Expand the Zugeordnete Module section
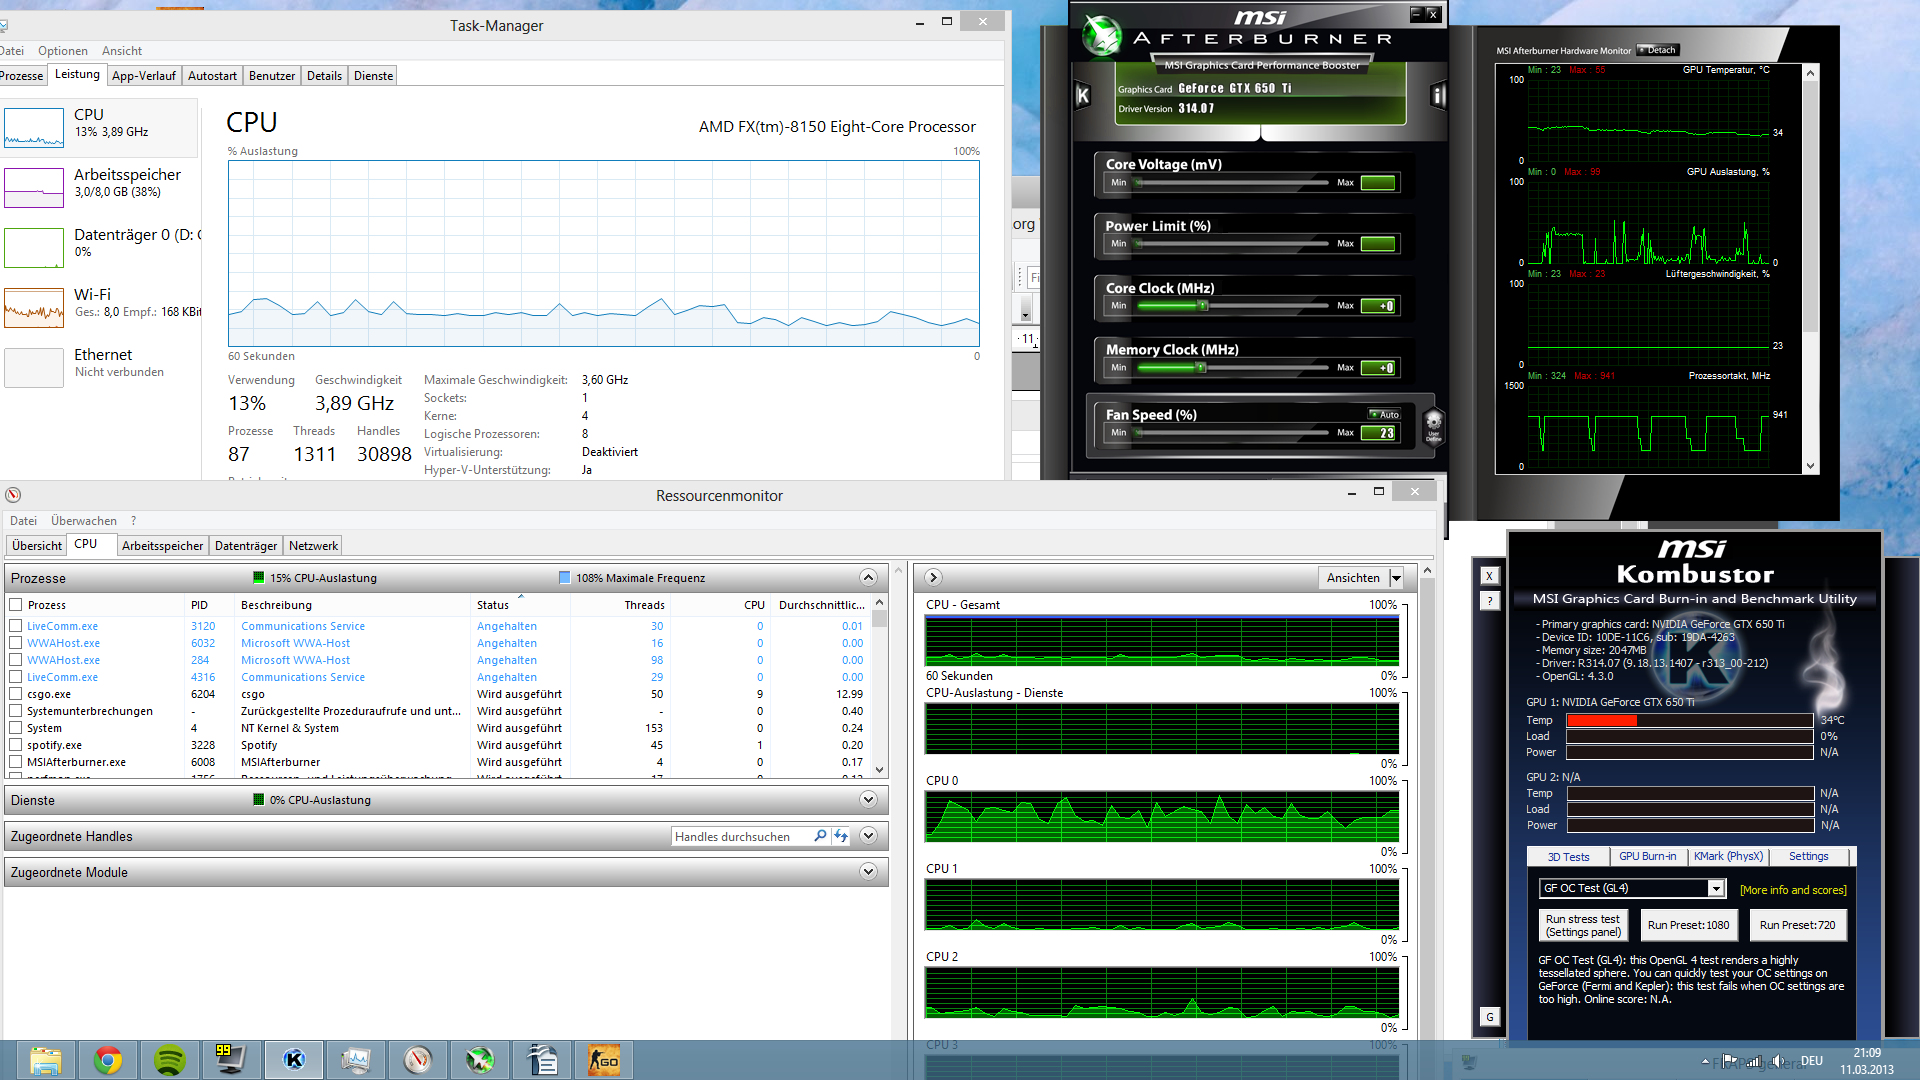This screenshot has height=1080, width=1920. (x=868, y=872)
